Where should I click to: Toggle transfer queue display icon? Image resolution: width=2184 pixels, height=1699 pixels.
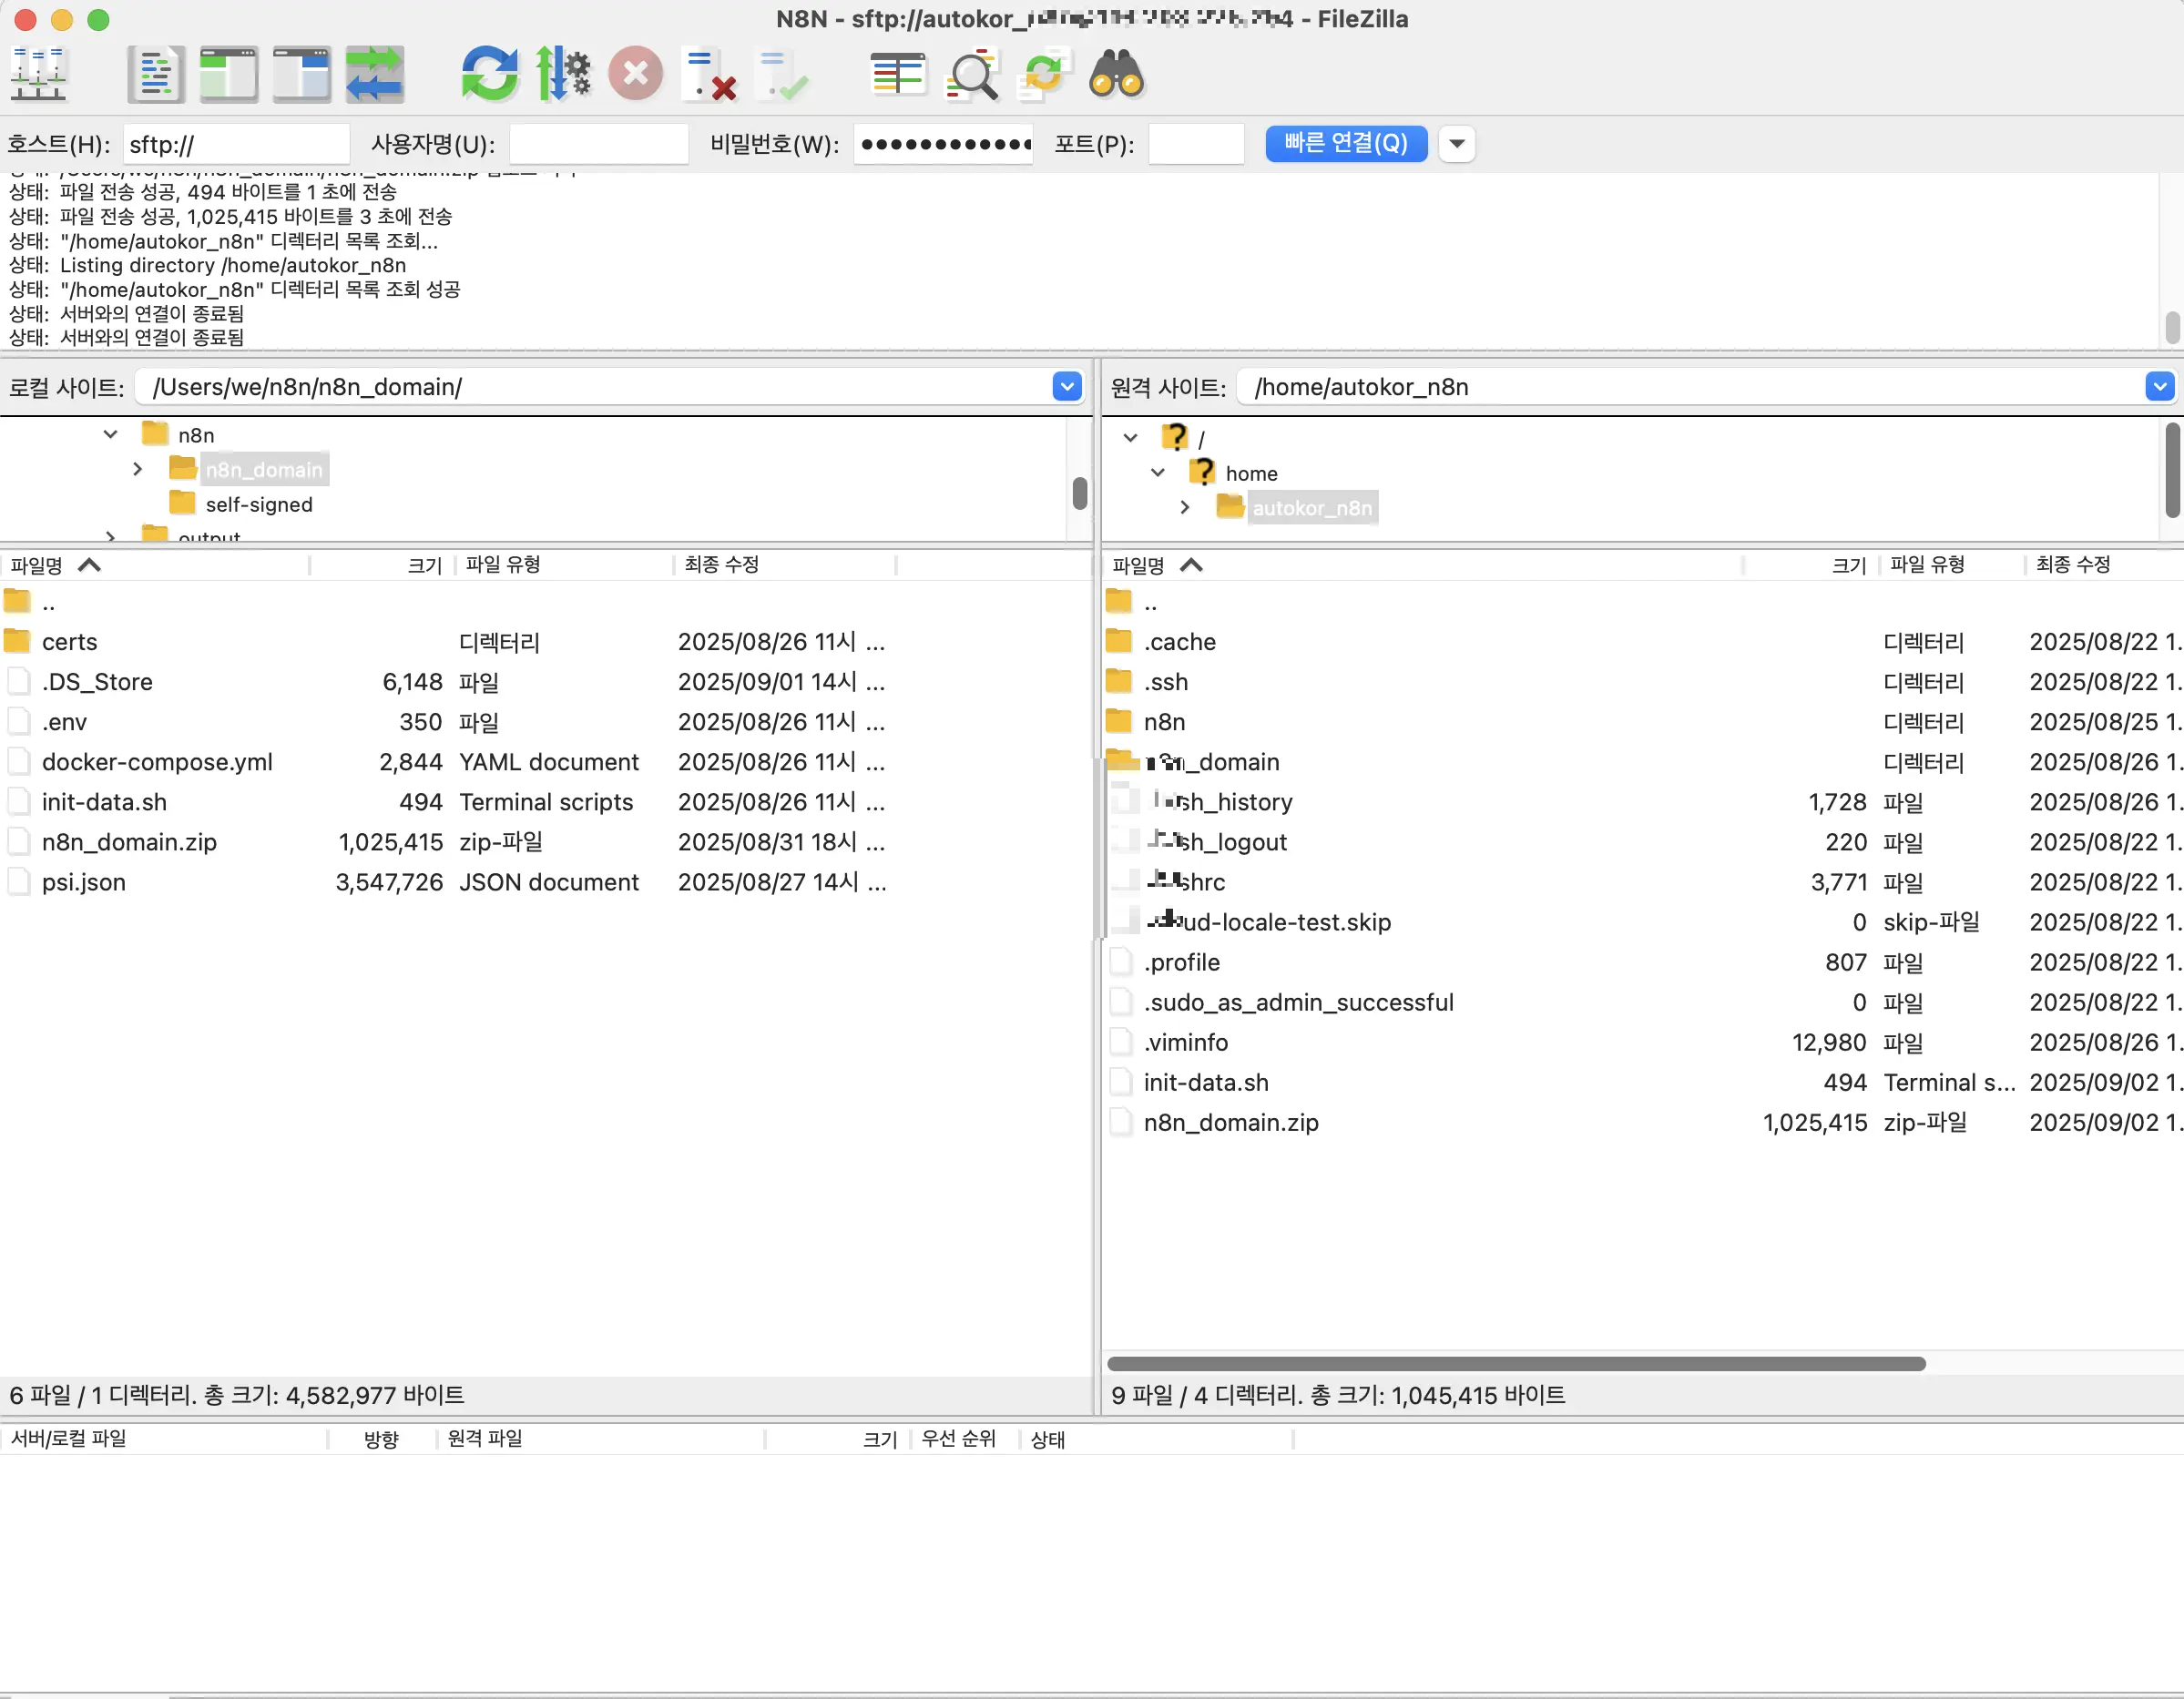(x=374, y=75)
